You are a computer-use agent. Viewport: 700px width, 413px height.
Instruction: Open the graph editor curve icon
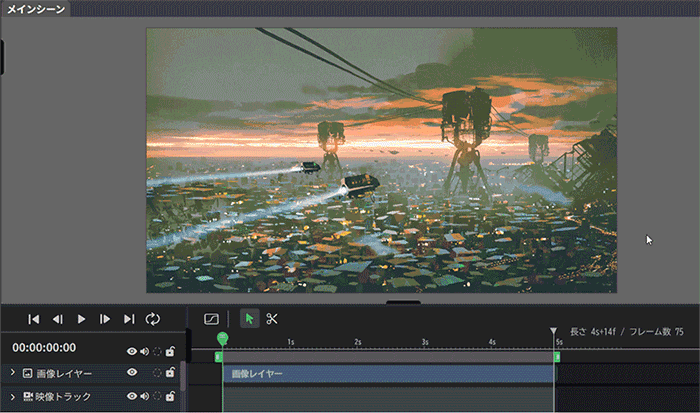coord(211,319)
